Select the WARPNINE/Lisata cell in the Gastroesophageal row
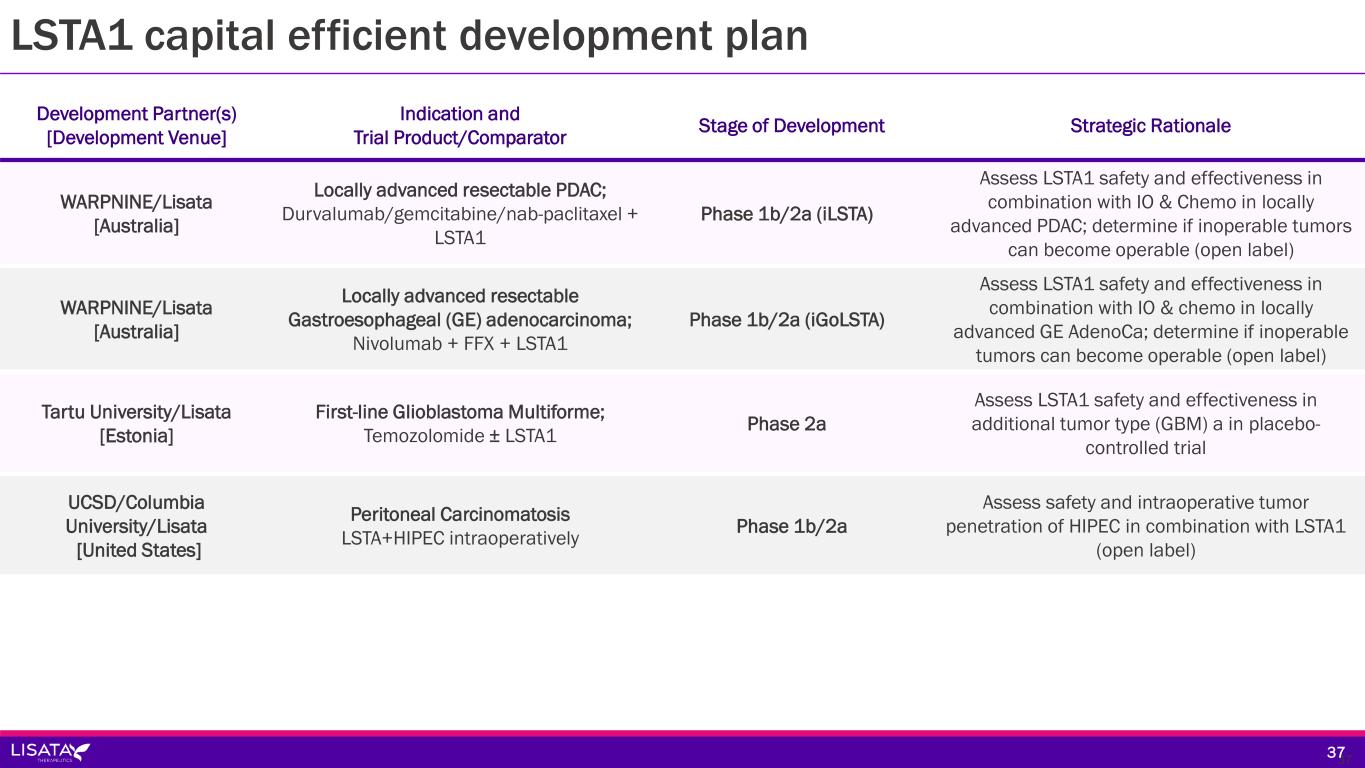The height and width of the screenshot is (768, 1365). coord(137,318)
